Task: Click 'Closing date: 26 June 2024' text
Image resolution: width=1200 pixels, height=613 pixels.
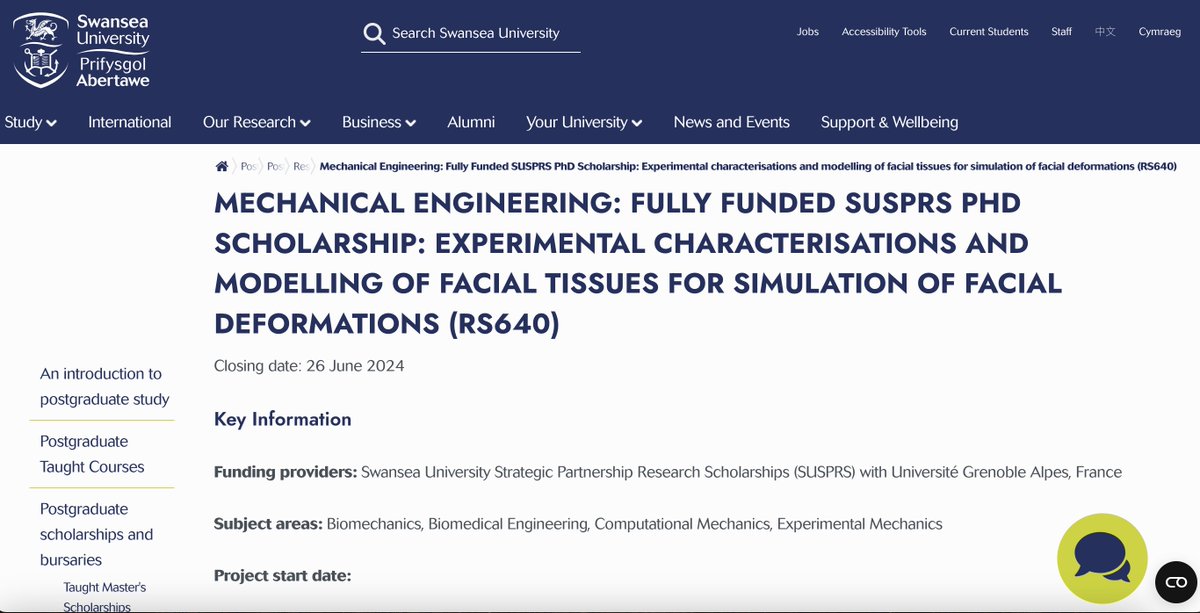Action: click(x=309, y=366)
